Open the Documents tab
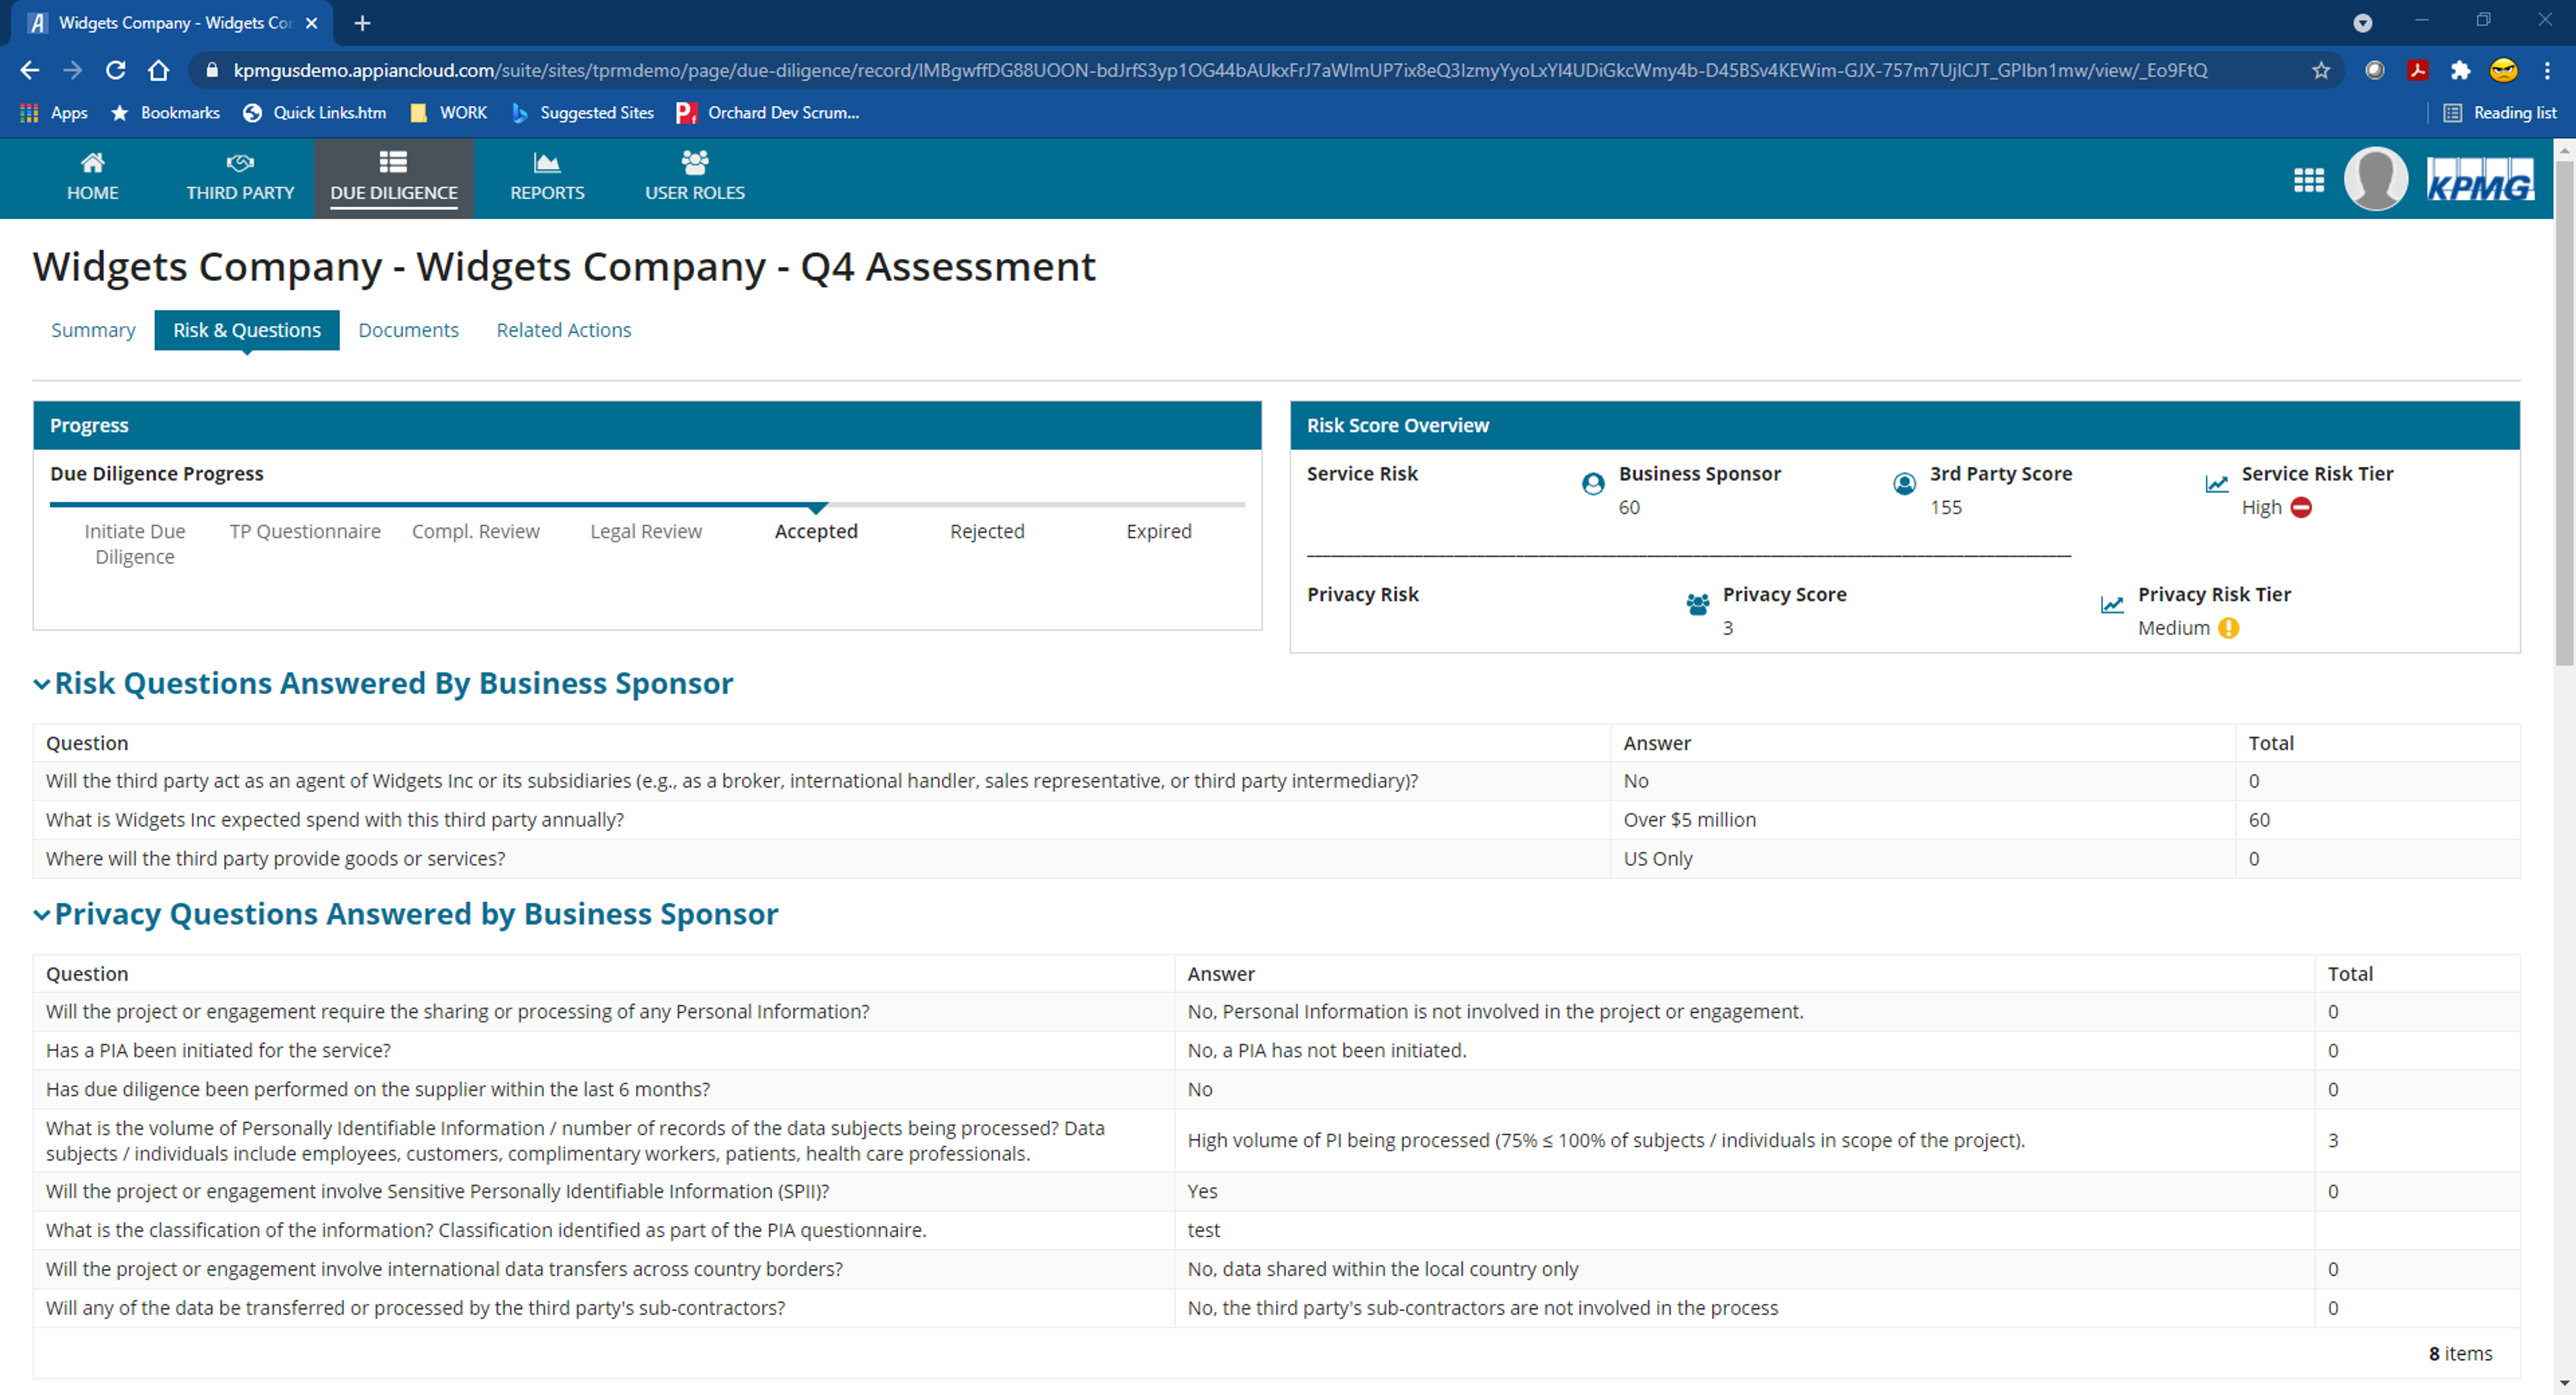Image resolution: width=2576 pixels, height=1395 pixels. (408, 330)
